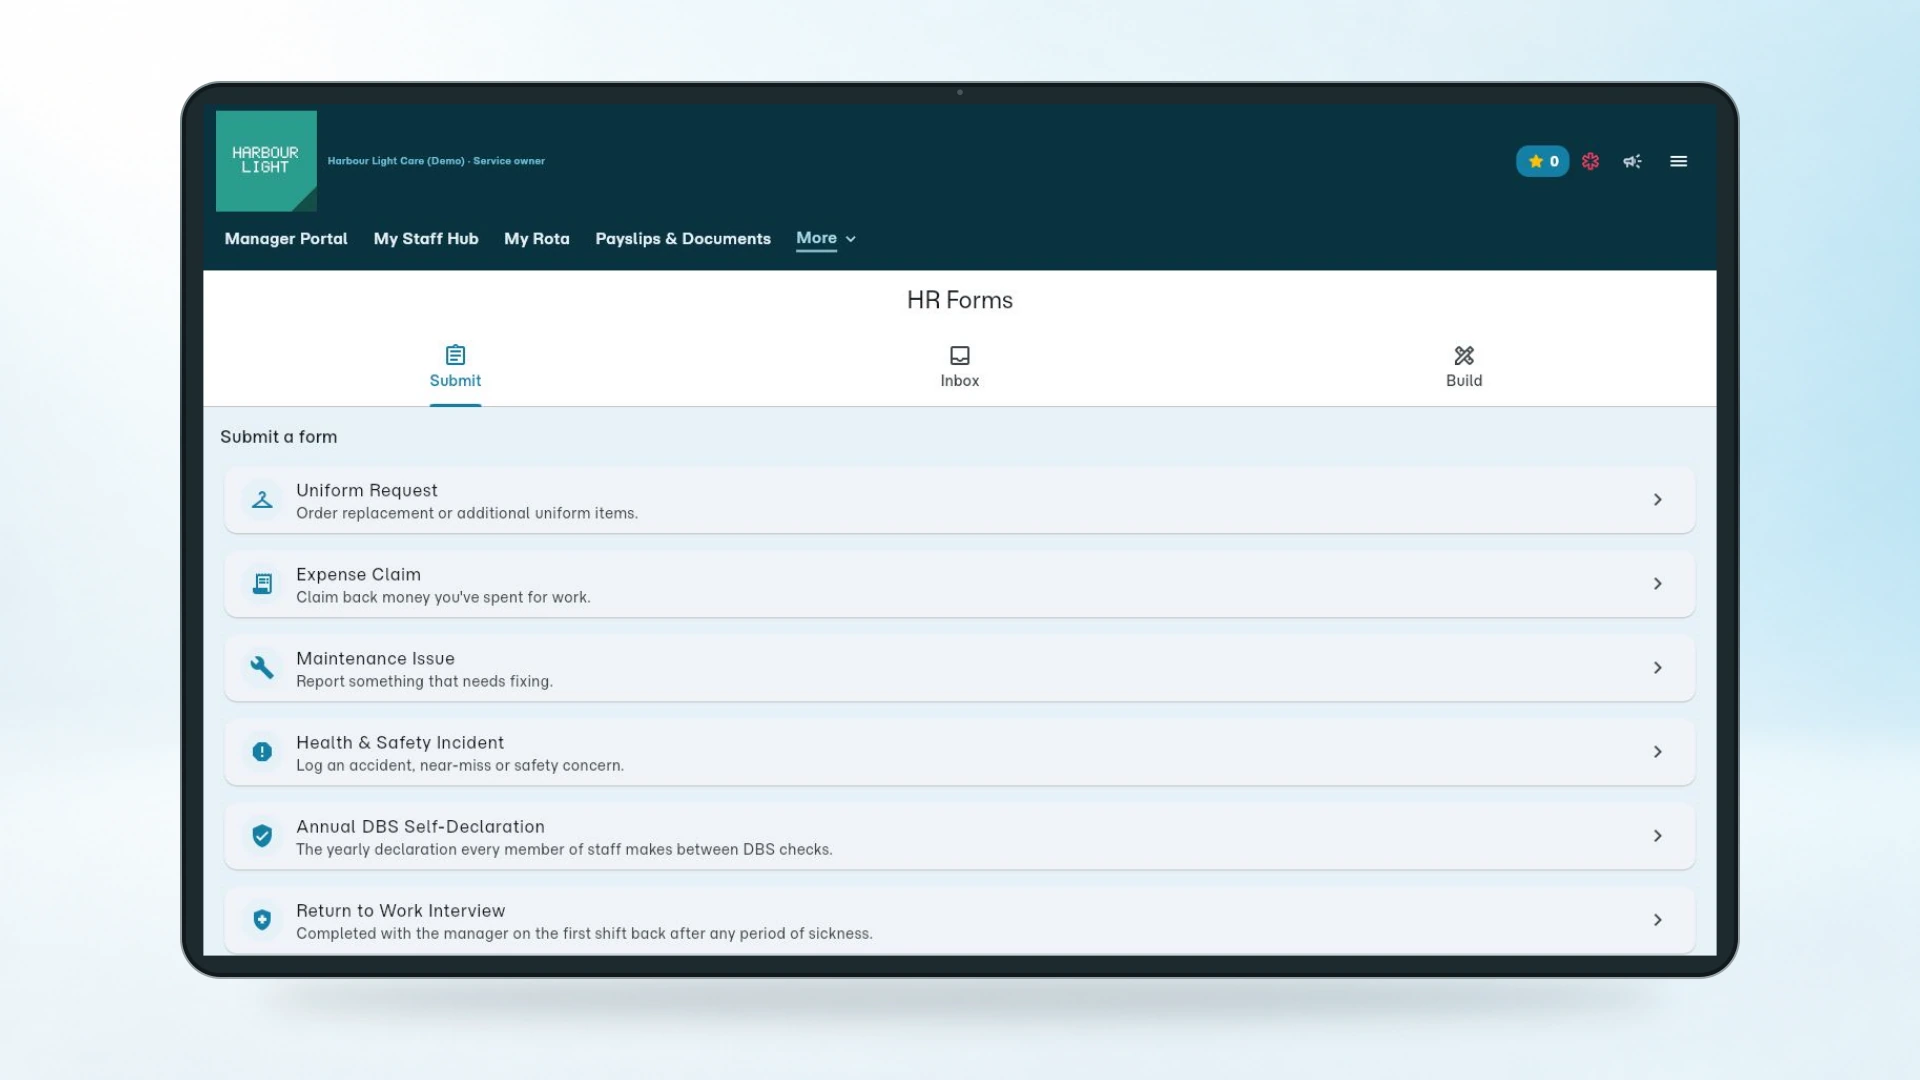Open the announcements megaphone icon
The image size is (1920, 1080).
[x=1632, y=161]
